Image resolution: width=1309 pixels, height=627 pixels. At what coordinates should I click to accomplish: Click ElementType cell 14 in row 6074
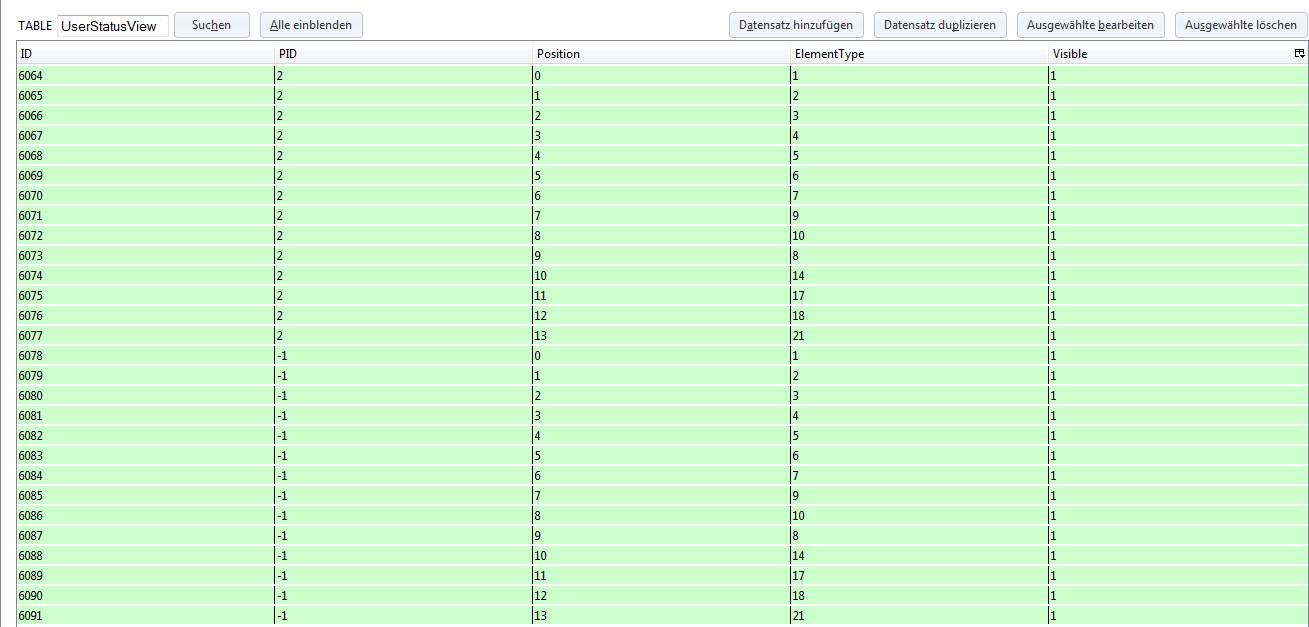point(919,276)
